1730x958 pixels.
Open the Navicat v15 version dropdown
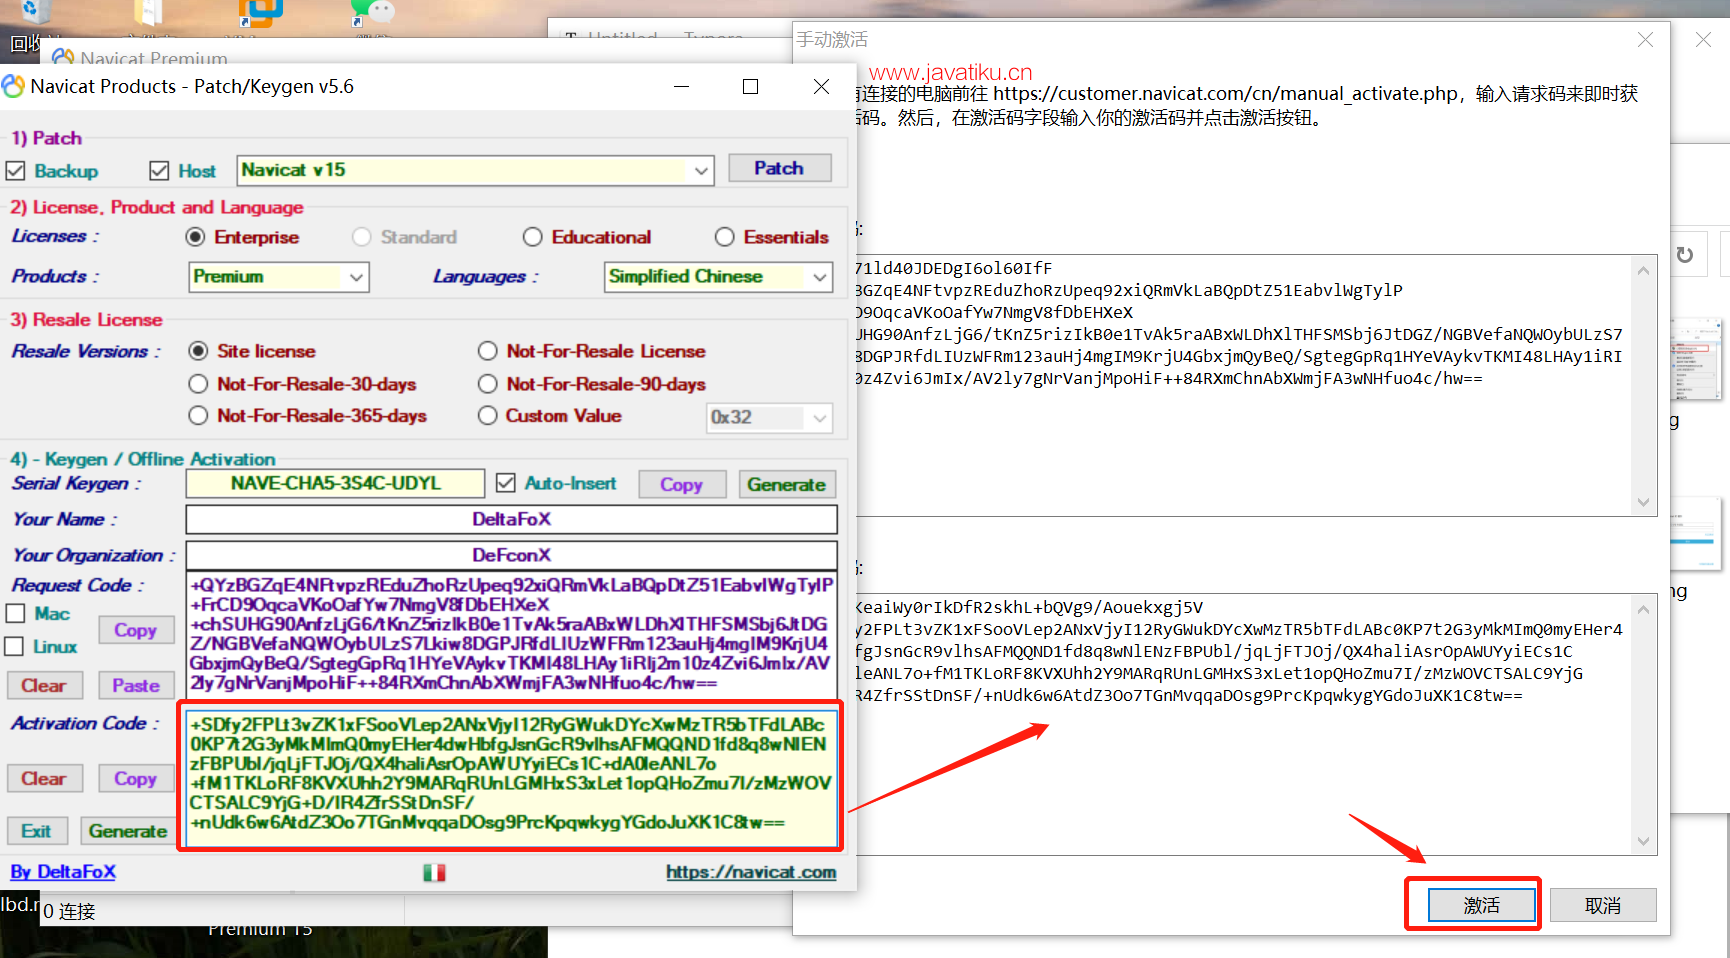[701, 170]
